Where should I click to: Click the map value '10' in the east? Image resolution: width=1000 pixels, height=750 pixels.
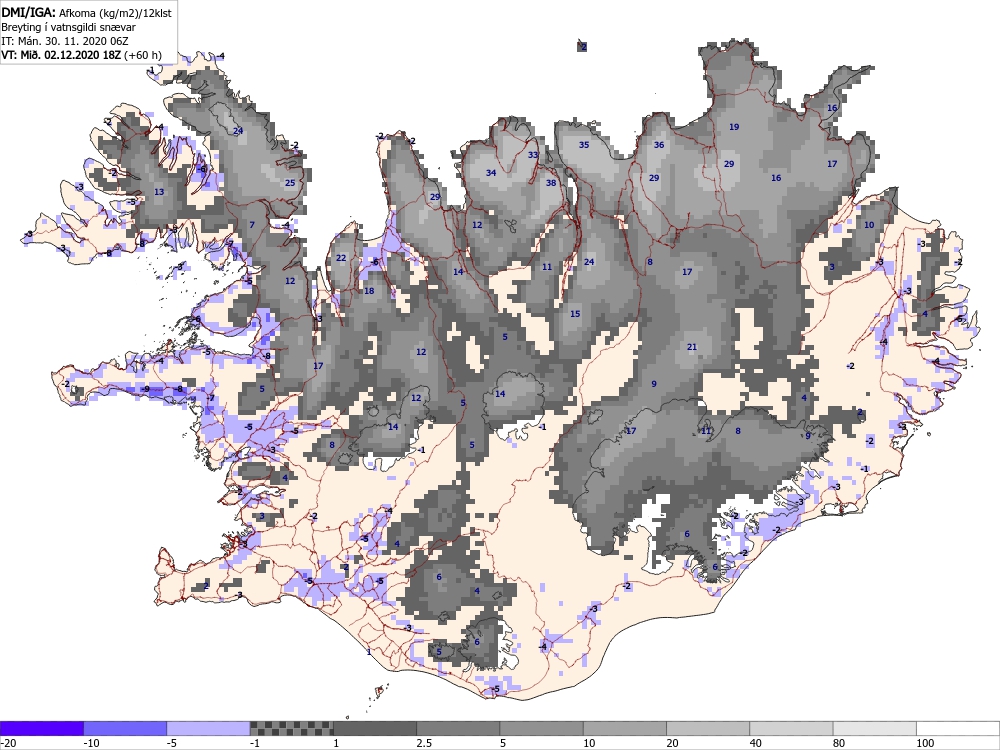coord(869,224)
